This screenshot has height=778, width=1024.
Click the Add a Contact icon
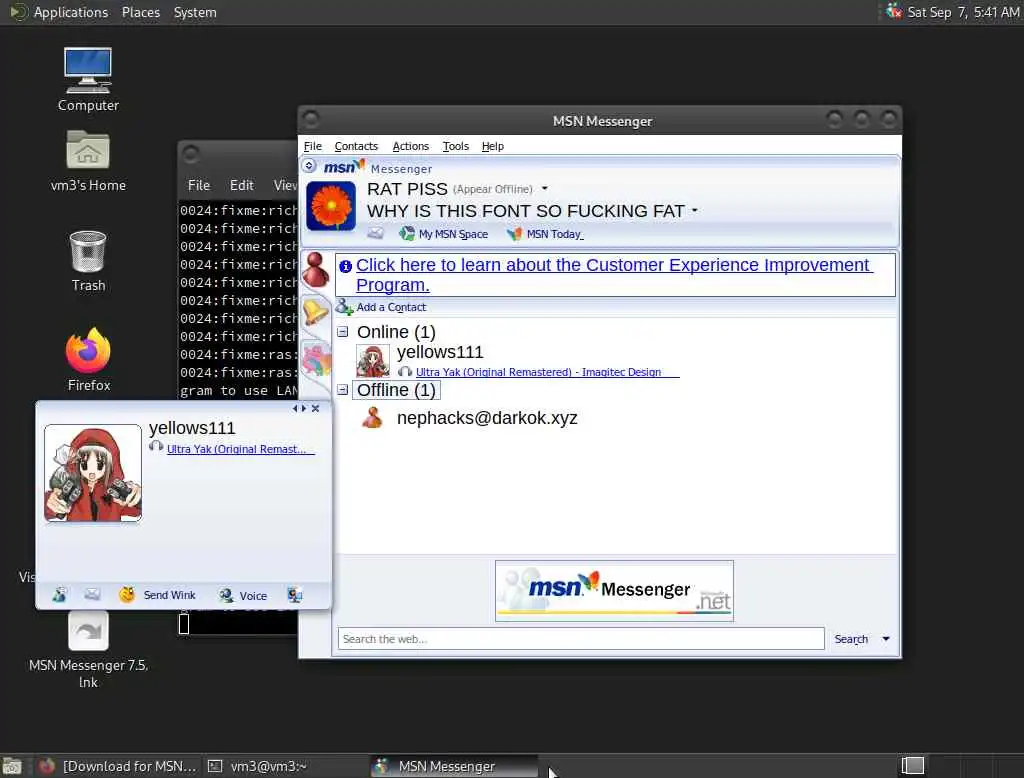coord(344,306)
